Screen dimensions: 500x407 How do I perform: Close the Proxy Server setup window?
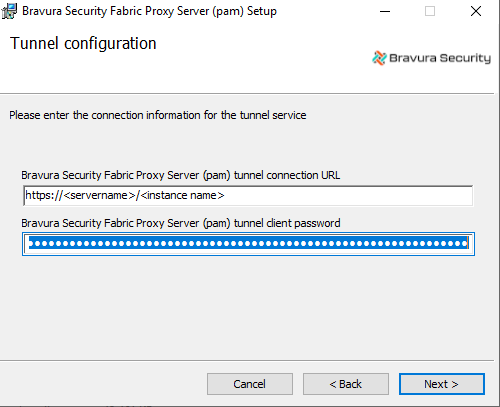click(476, 11)
